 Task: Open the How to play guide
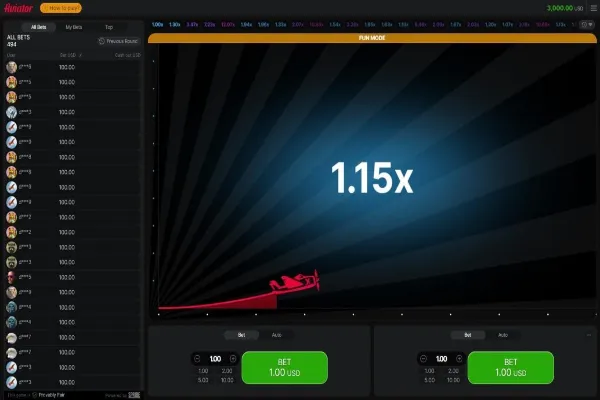click(61, 8)
